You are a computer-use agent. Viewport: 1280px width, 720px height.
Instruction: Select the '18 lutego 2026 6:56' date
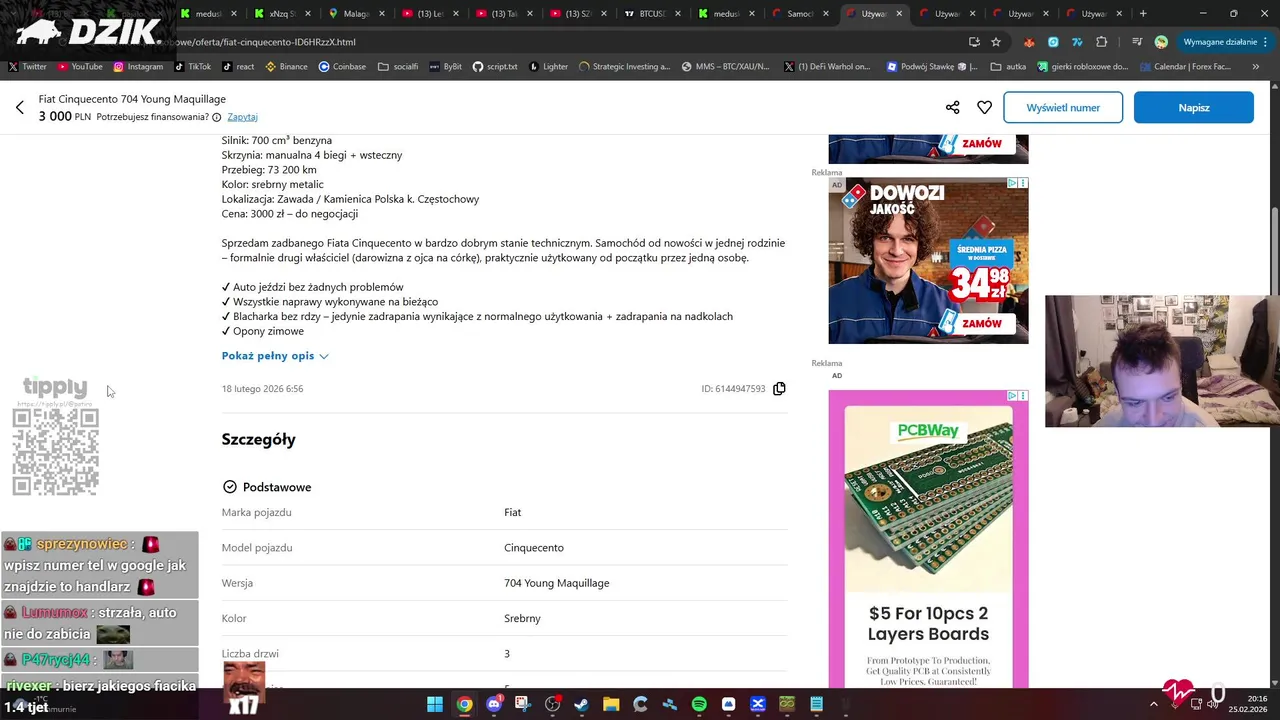[x=262, y=389]
